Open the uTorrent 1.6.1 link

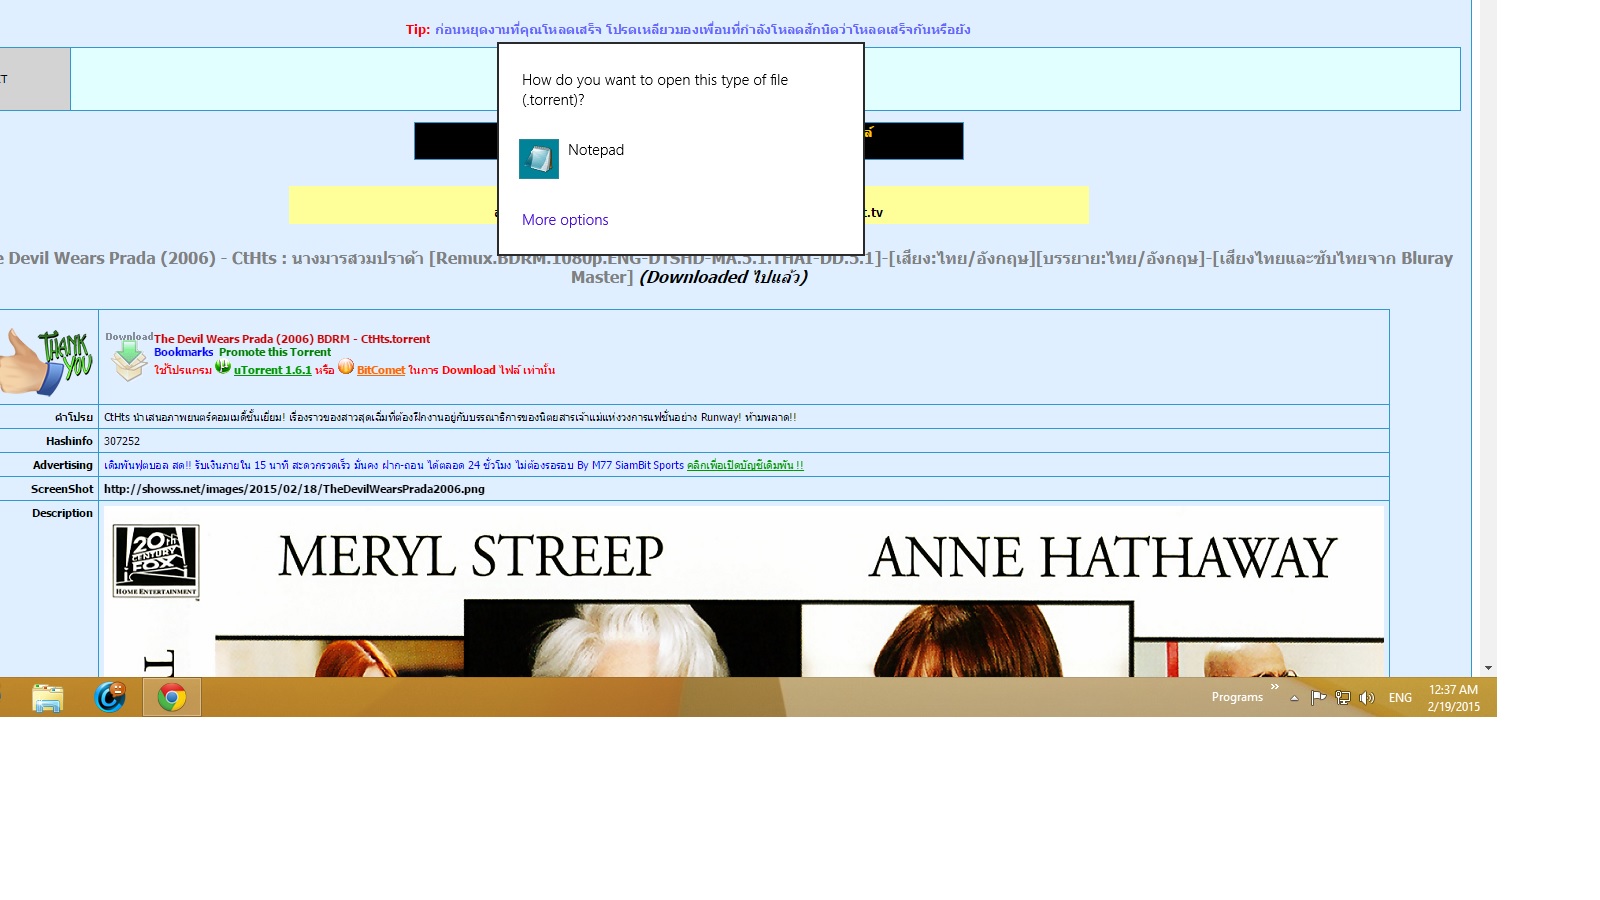[x=273, y=370]
